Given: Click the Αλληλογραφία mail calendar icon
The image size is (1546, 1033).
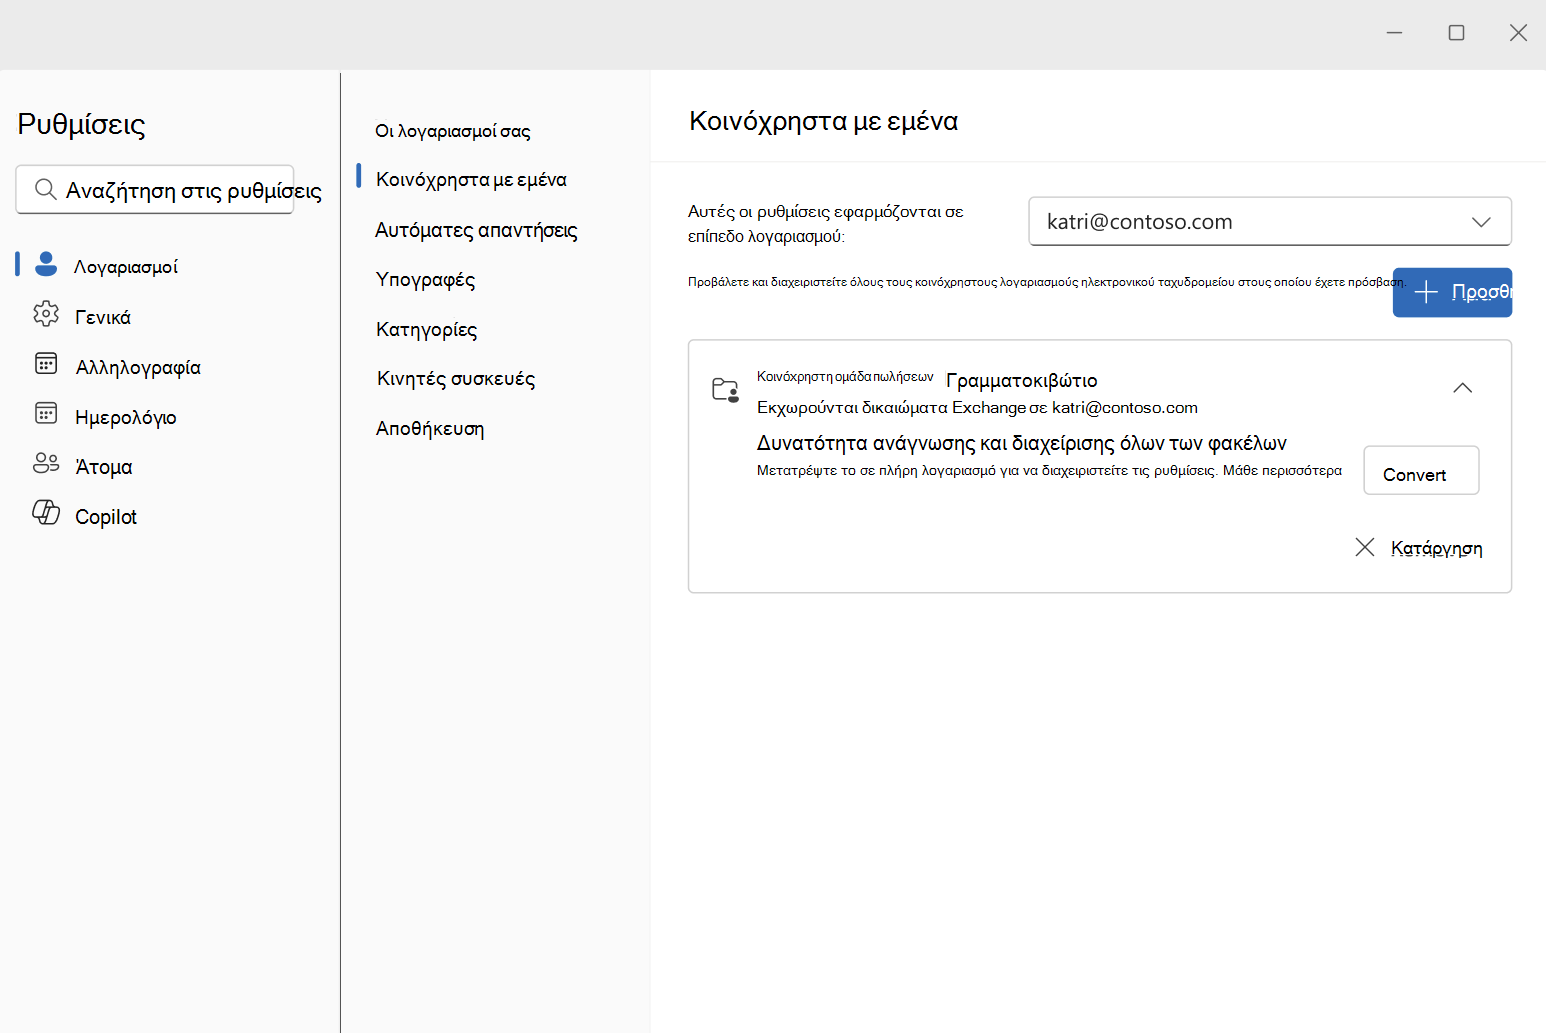Looking at the screenshot, I should 46,363.
